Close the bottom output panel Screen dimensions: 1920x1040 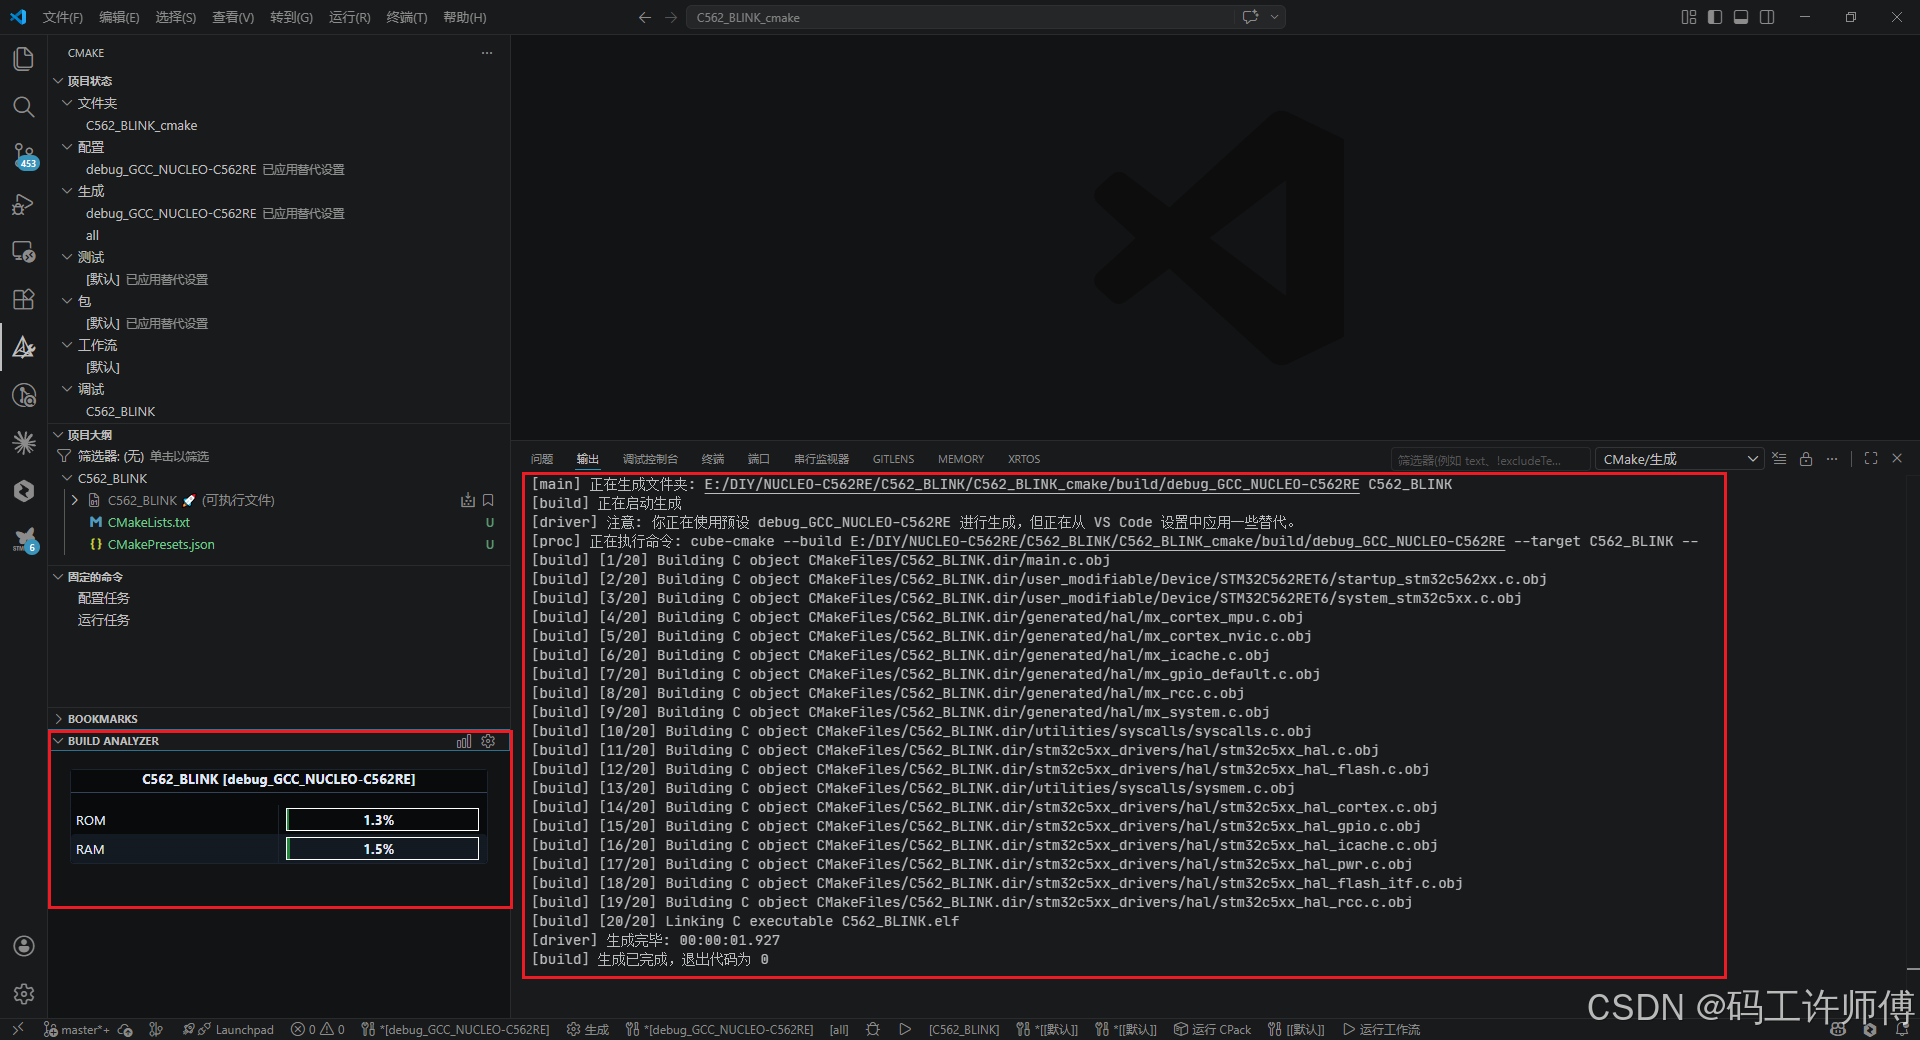coord(1897,458)
